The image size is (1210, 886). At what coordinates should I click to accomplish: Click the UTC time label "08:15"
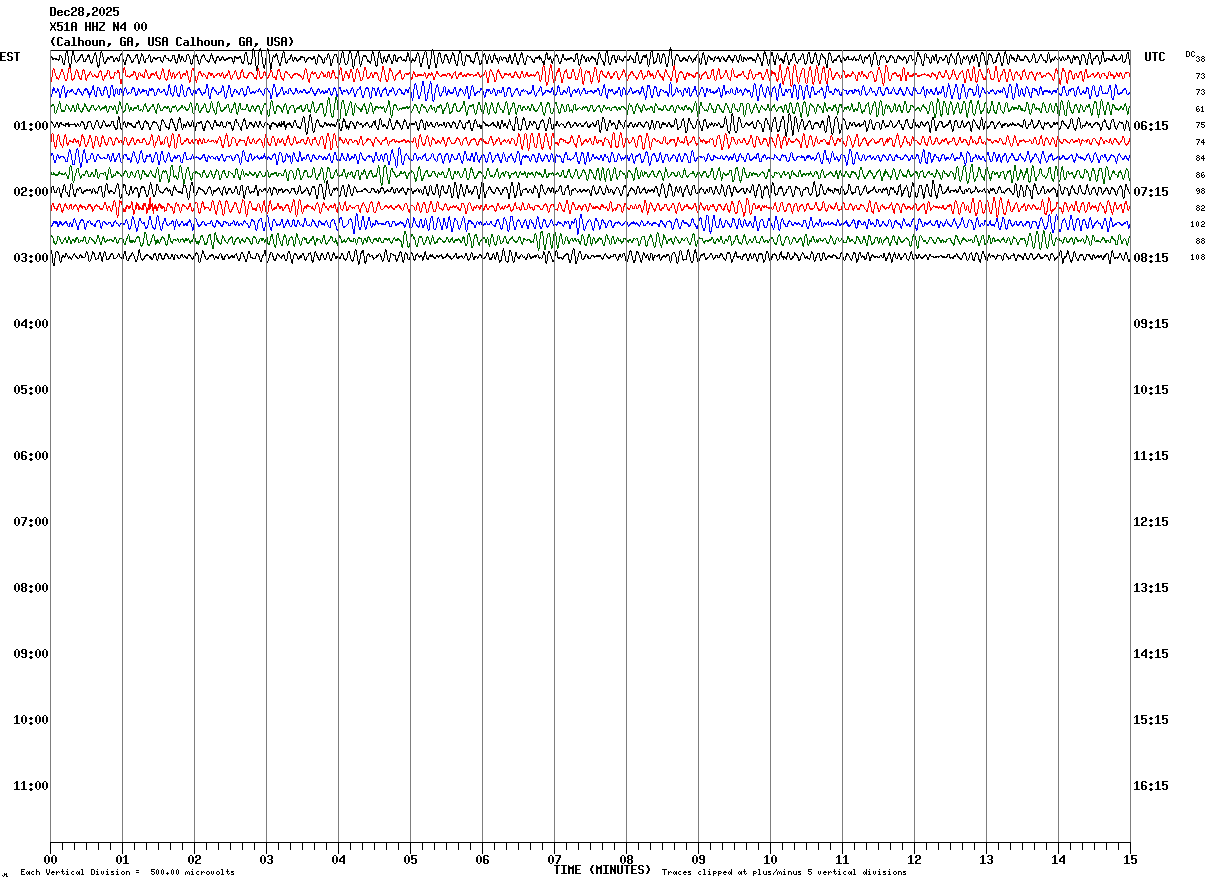coord(1151,258)
